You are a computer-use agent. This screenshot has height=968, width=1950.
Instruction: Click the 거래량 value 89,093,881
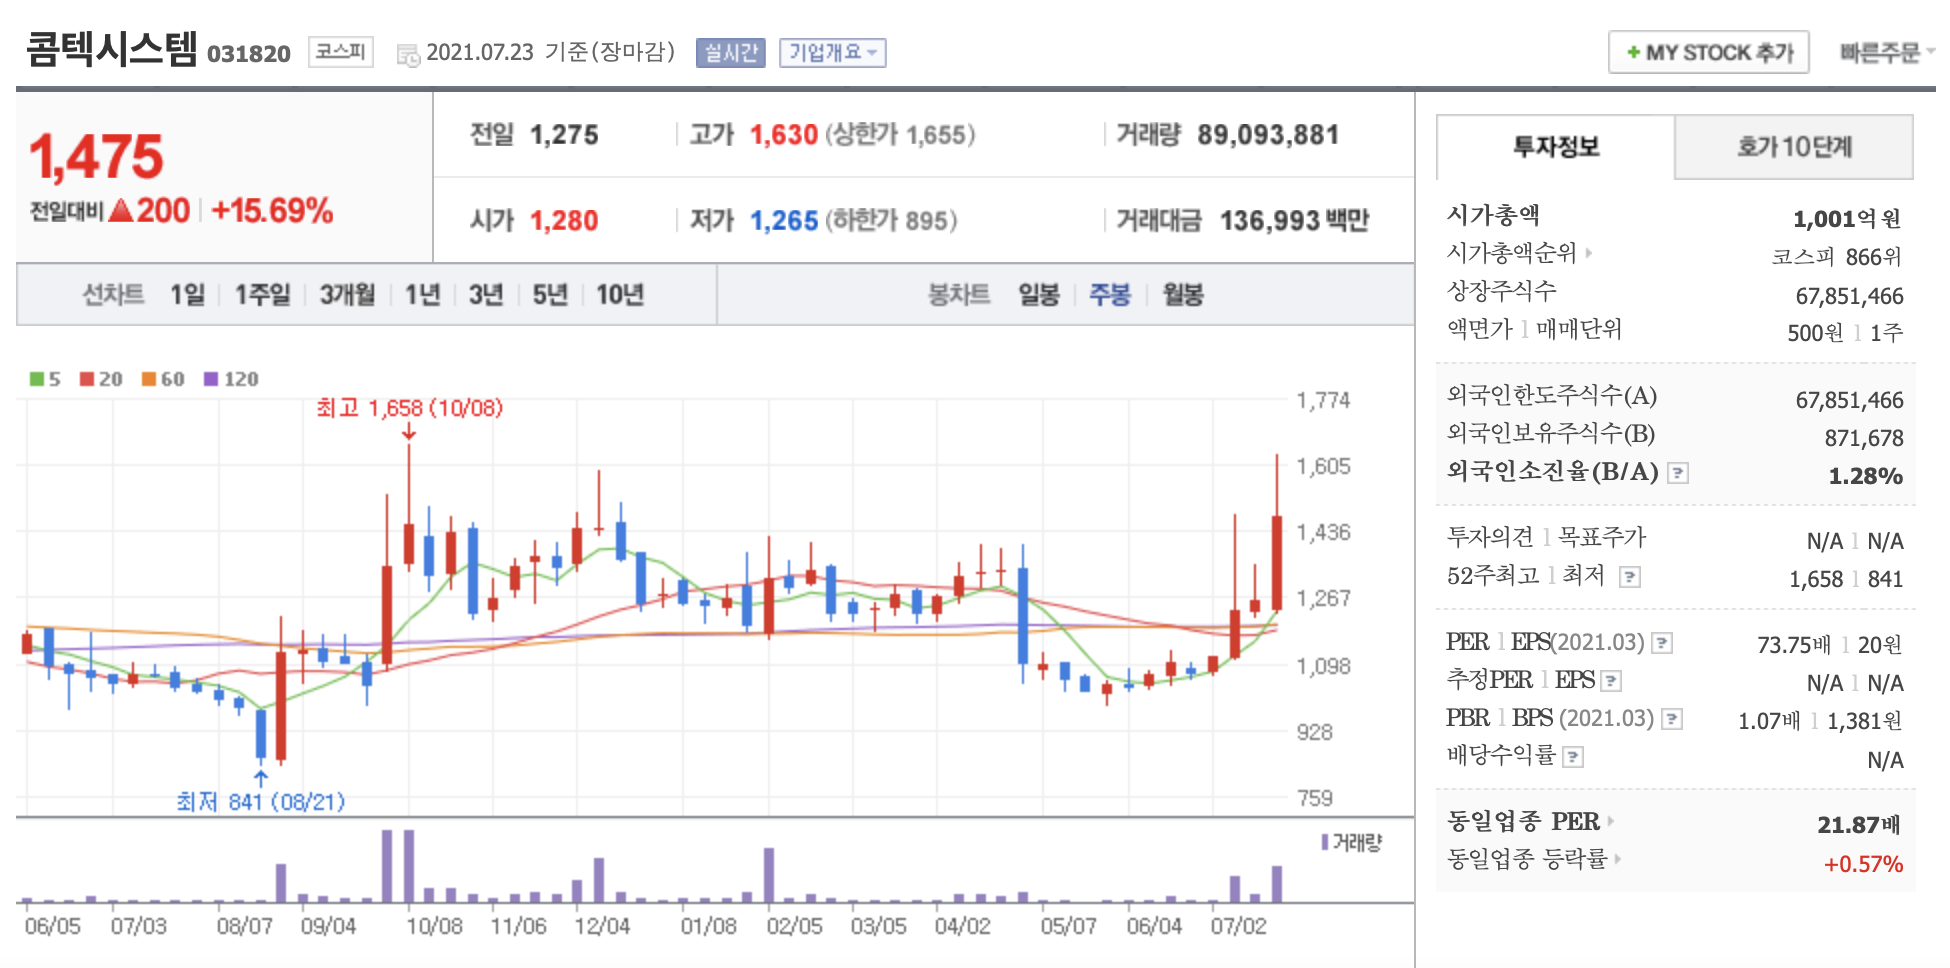click(x=1268, y=134)
